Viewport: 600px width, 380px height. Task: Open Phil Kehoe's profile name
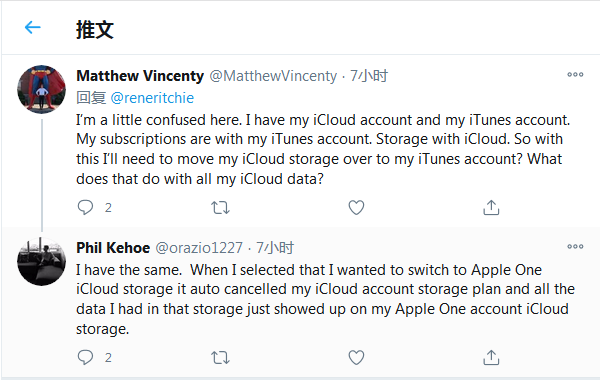pyautogui.click(x=113, y=248)
